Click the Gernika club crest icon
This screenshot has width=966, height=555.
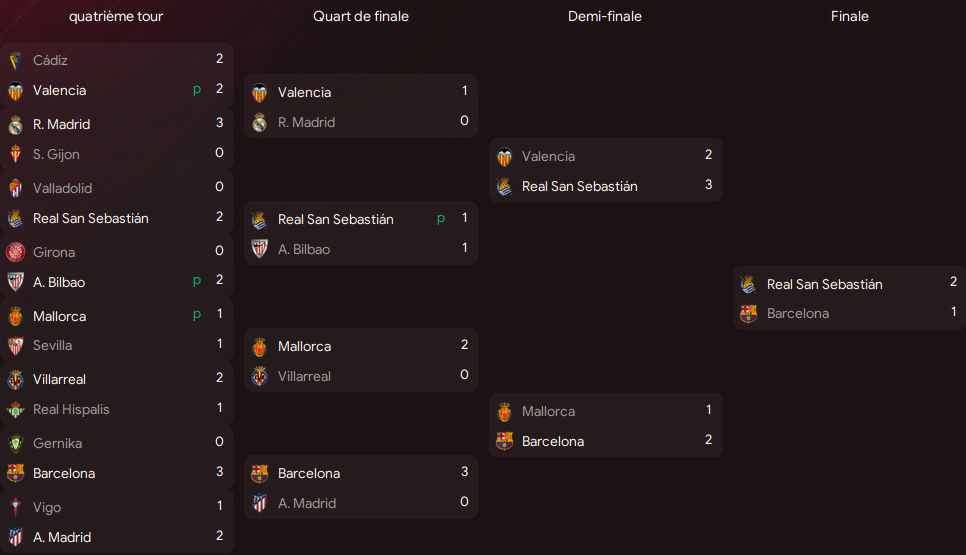pos(15,444)
